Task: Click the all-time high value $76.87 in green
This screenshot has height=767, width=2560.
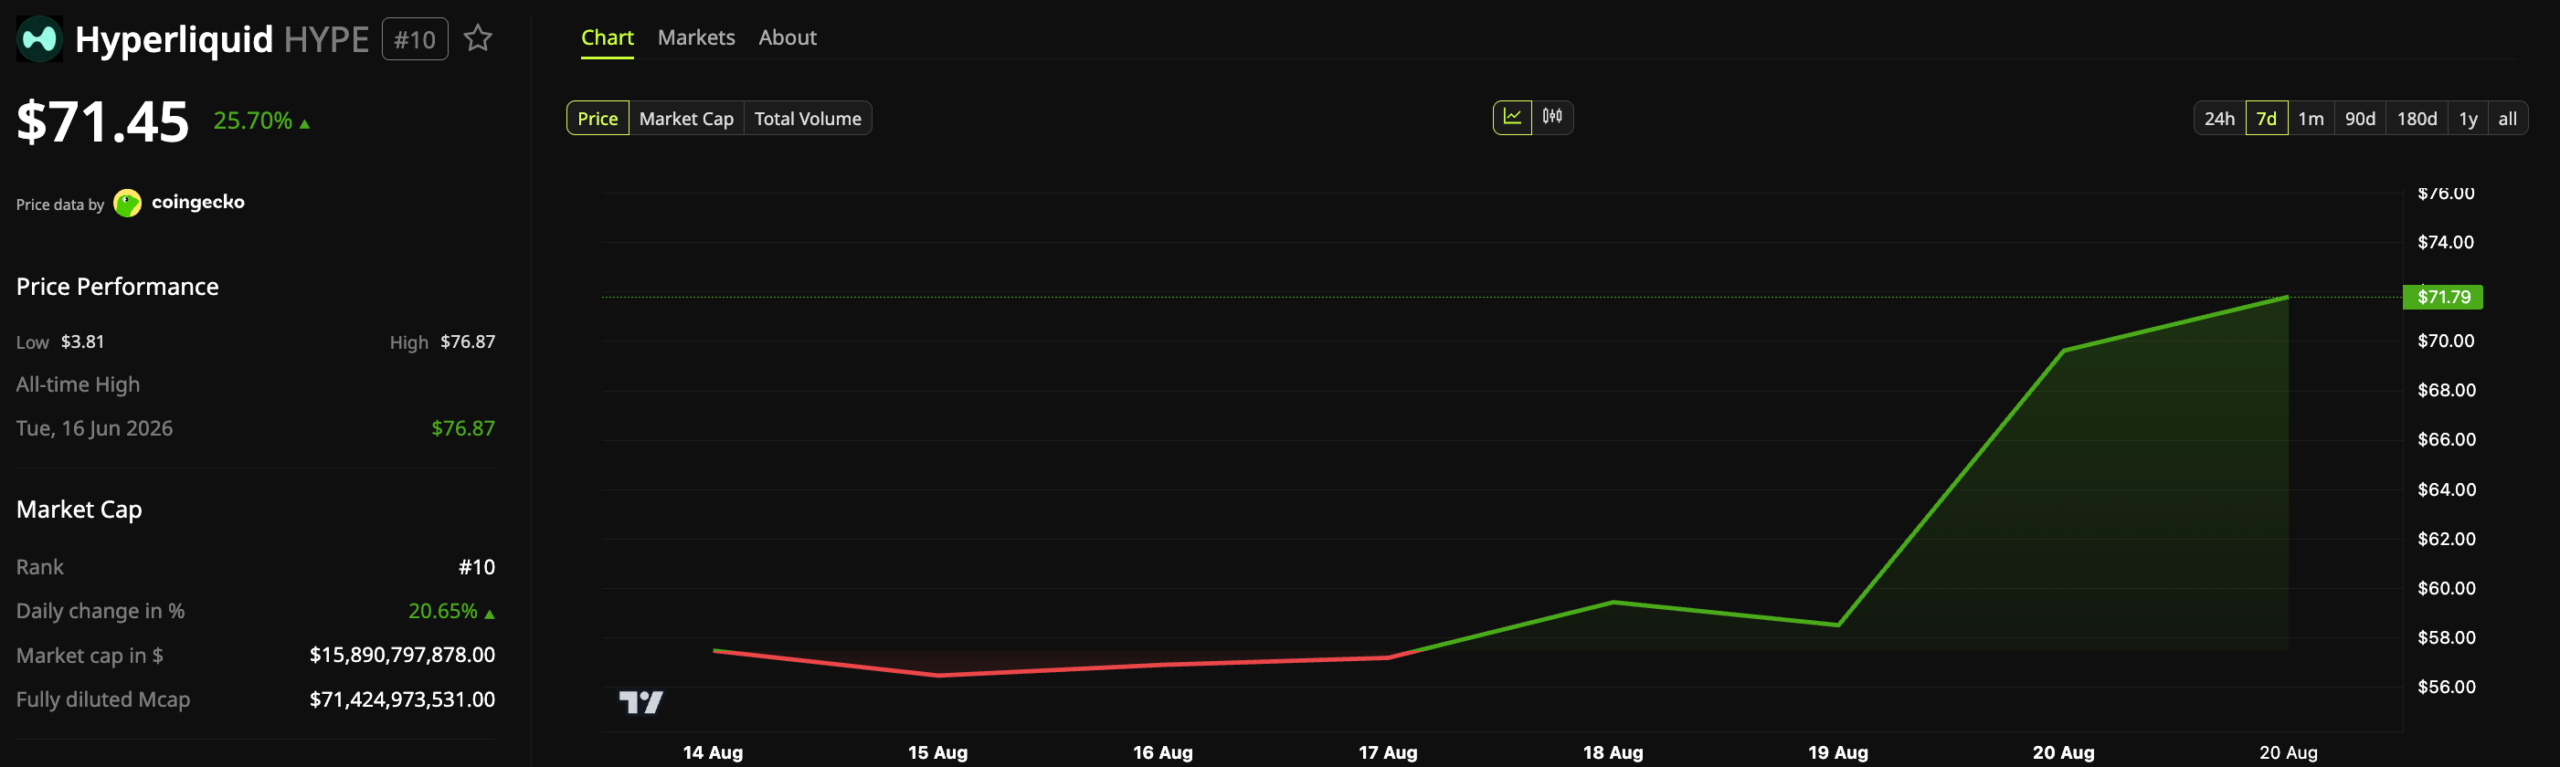Action: pos(463,428)
